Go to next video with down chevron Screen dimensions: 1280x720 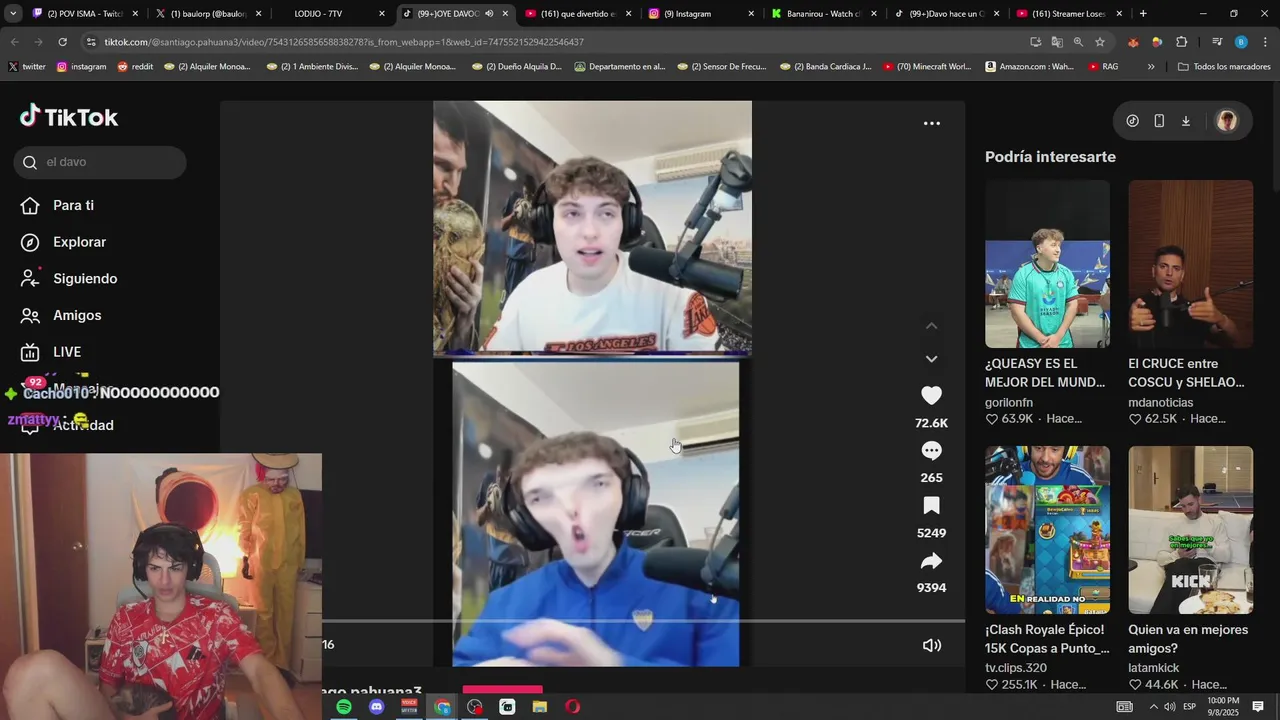(931, 359)
